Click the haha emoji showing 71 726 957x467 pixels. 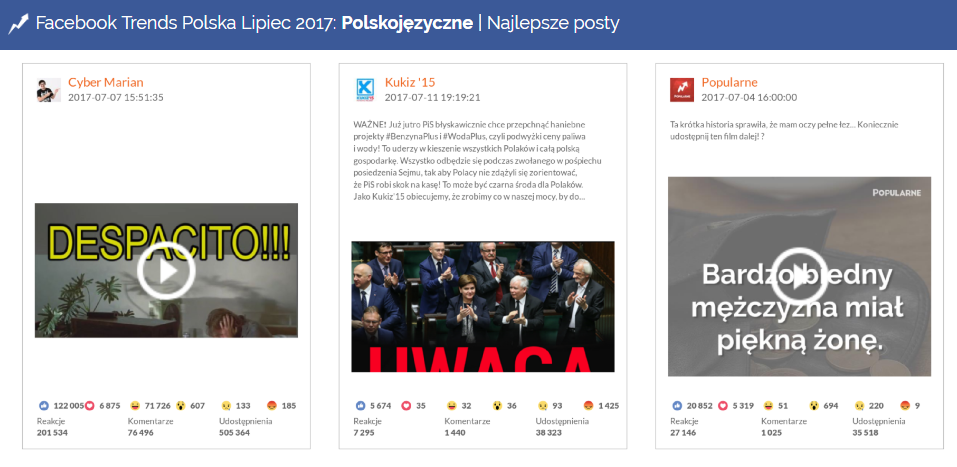coord(135,405)
